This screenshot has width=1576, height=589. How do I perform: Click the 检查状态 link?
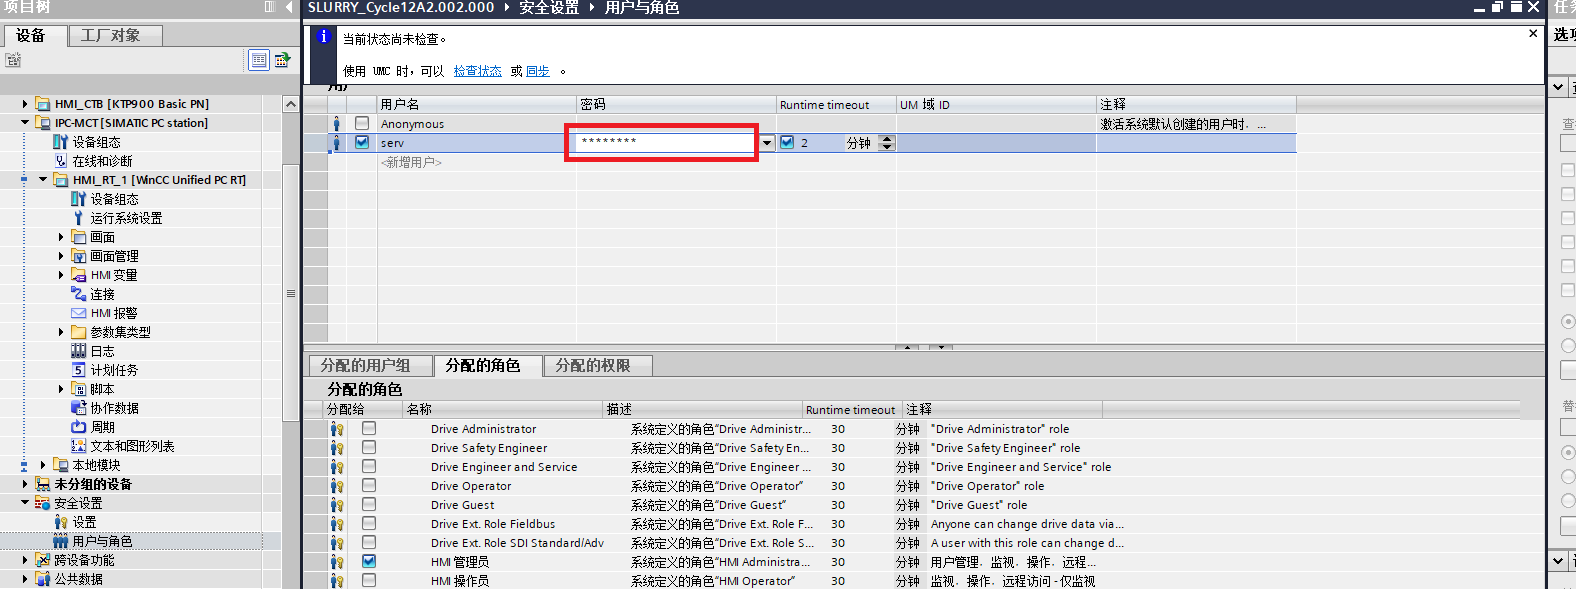pyautogui.click(x=477, y=71)
